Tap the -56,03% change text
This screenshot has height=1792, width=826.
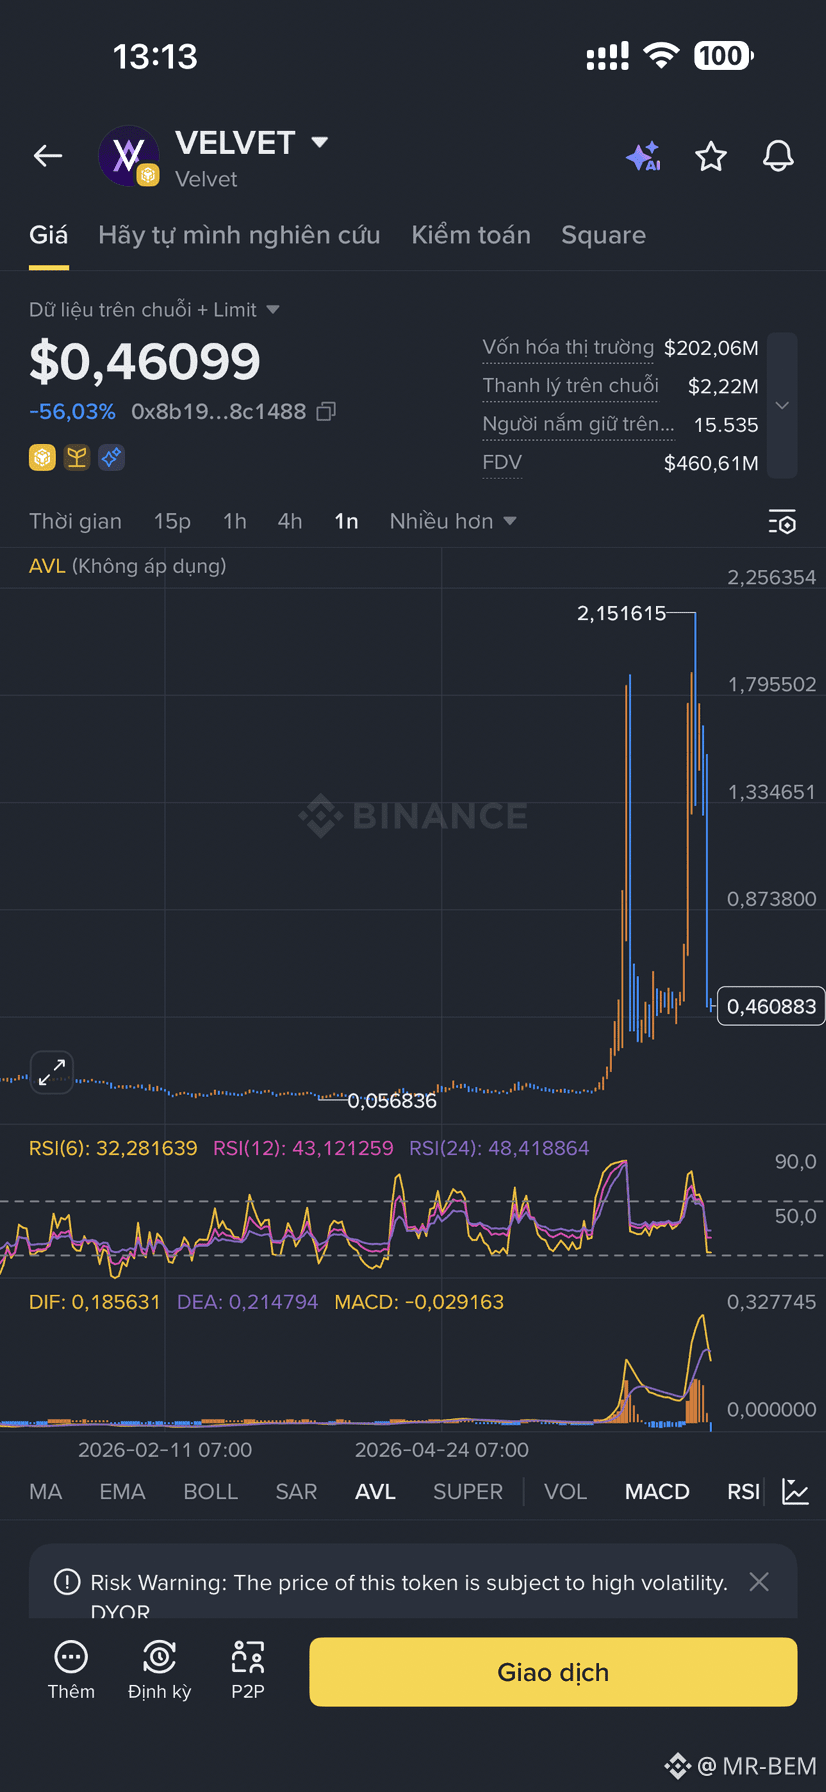[72, 412]
